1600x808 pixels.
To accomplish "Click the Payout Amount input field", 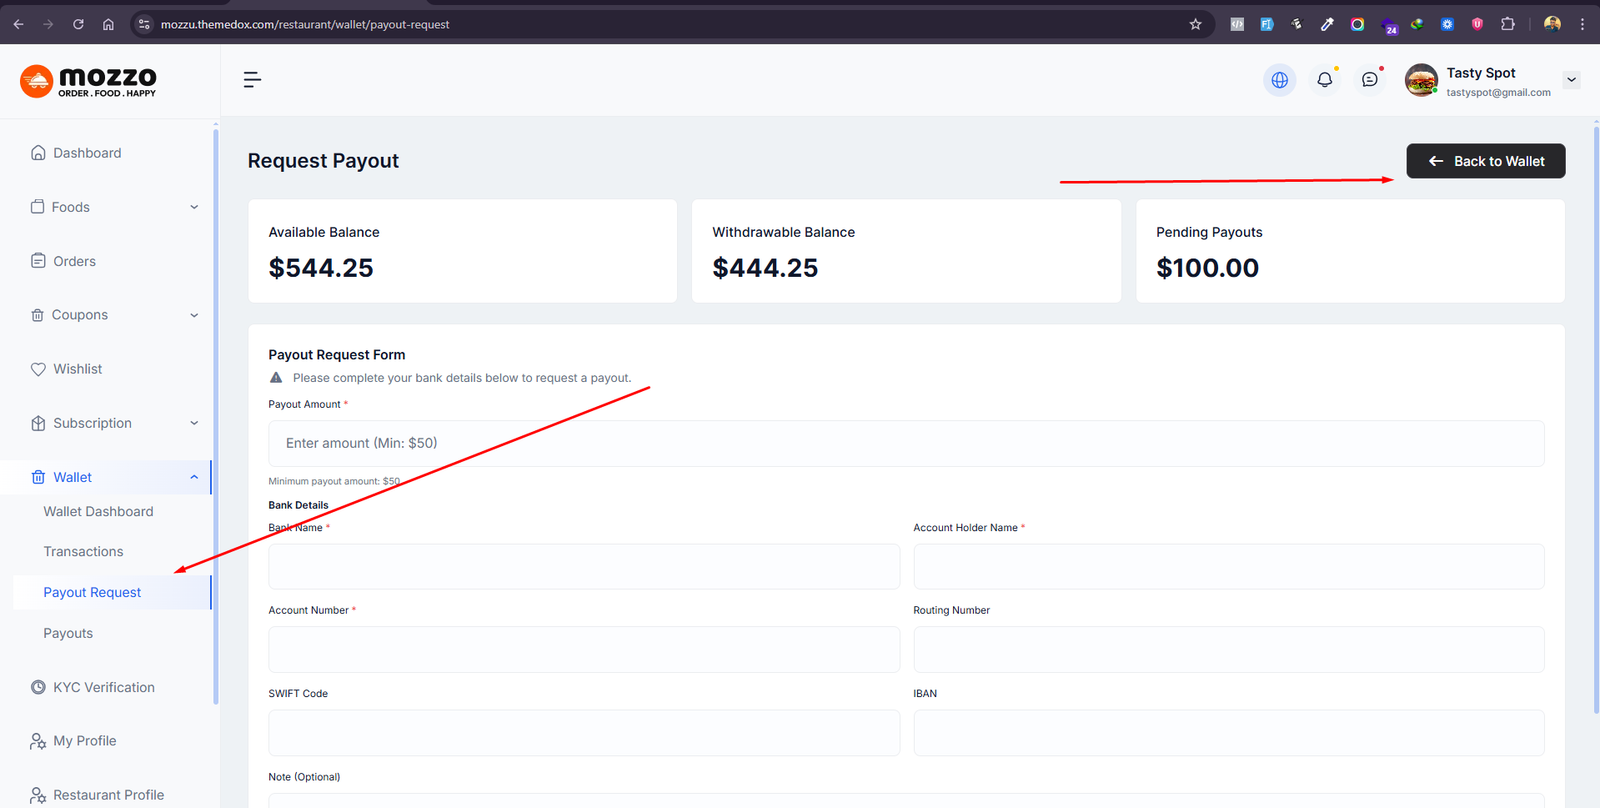I will click(905, 443).
